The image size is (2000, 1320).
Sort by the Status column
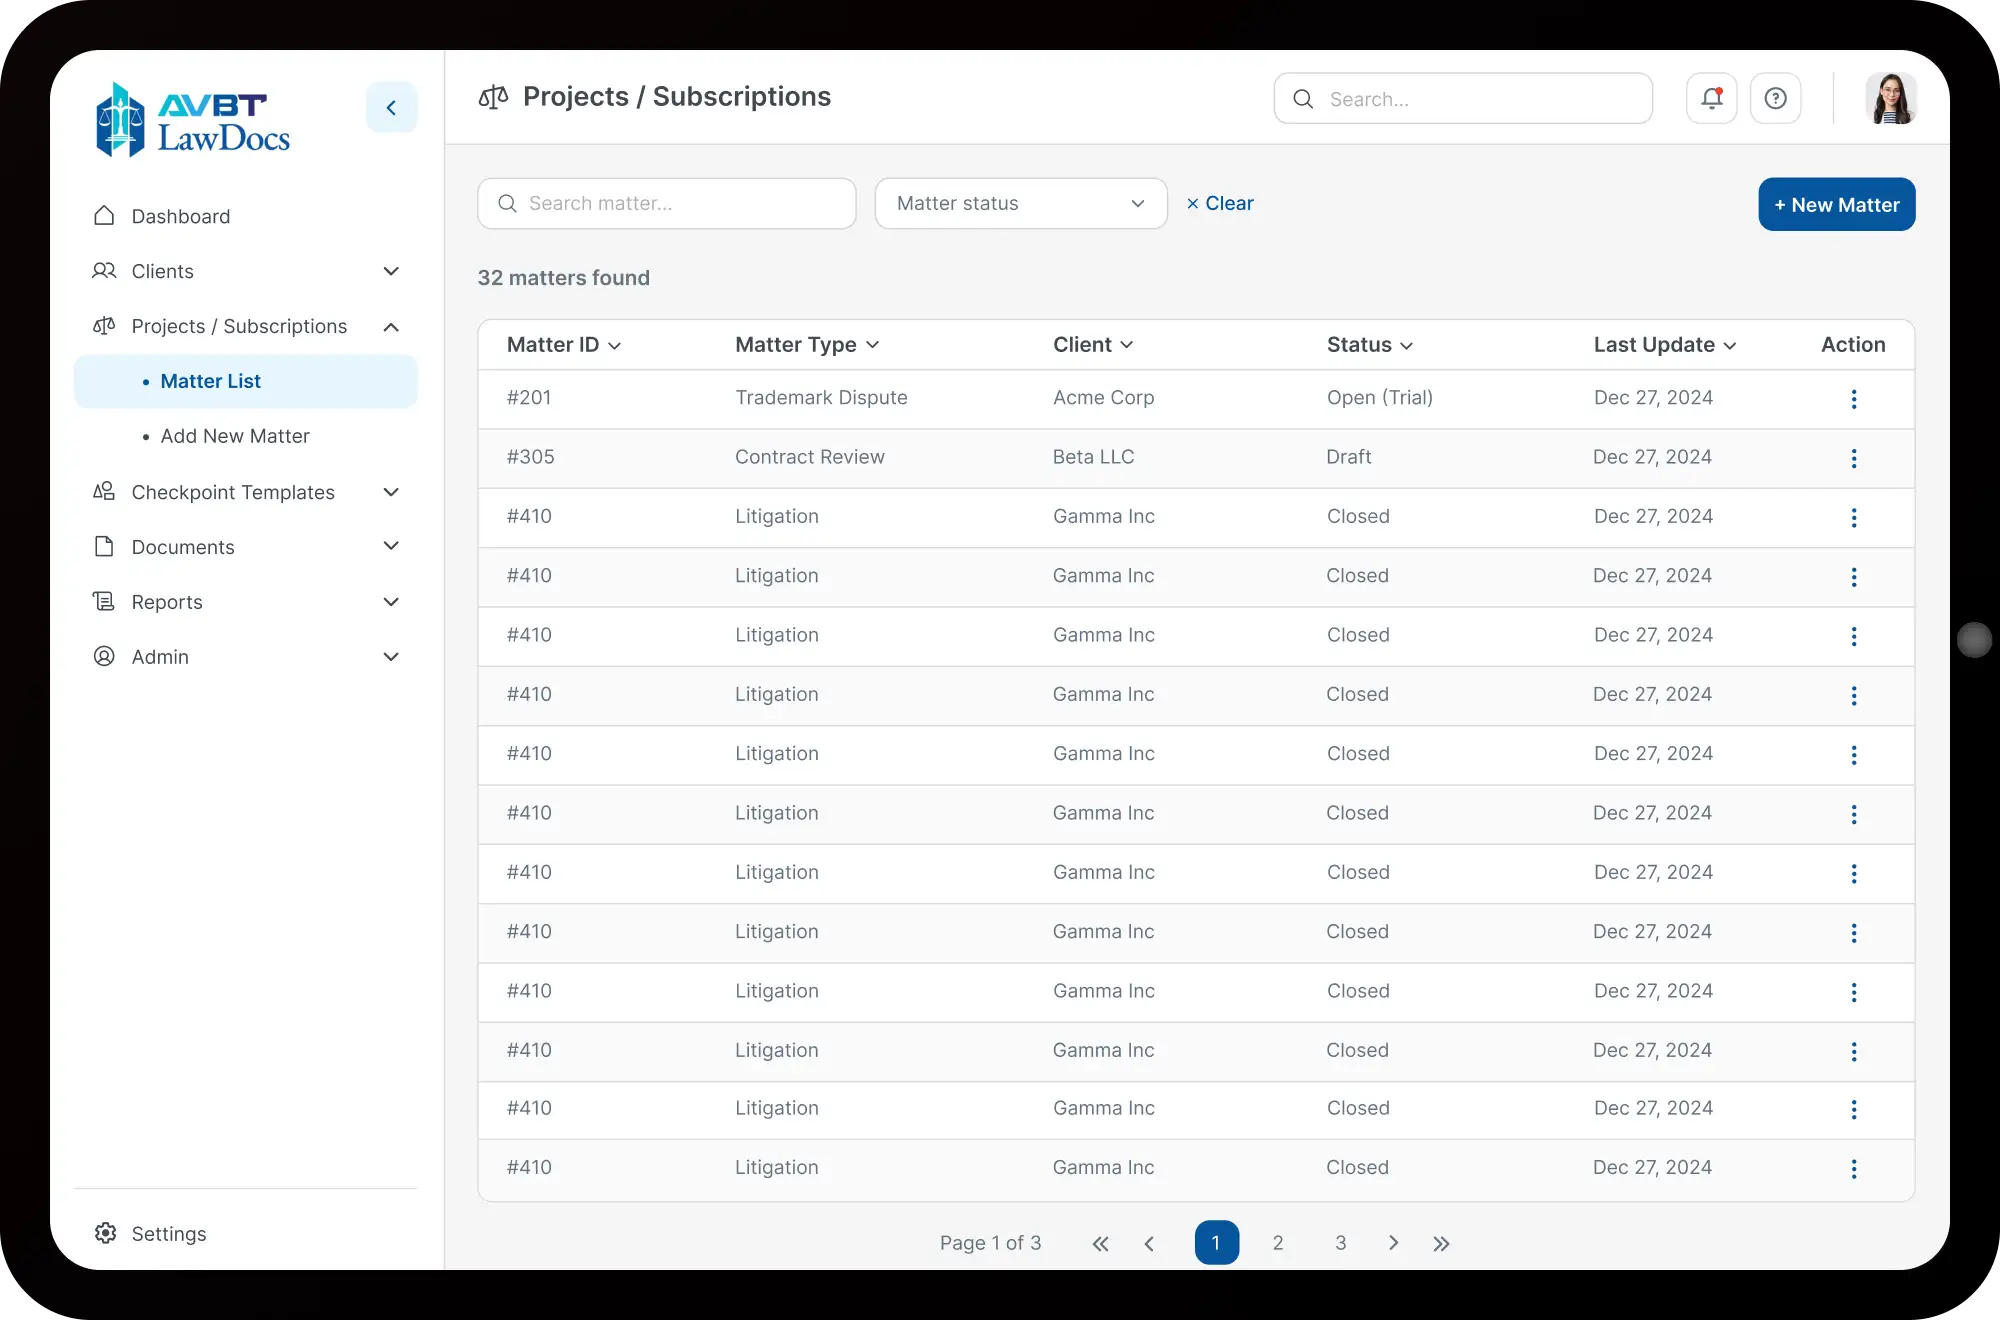tap(1370, 345)
